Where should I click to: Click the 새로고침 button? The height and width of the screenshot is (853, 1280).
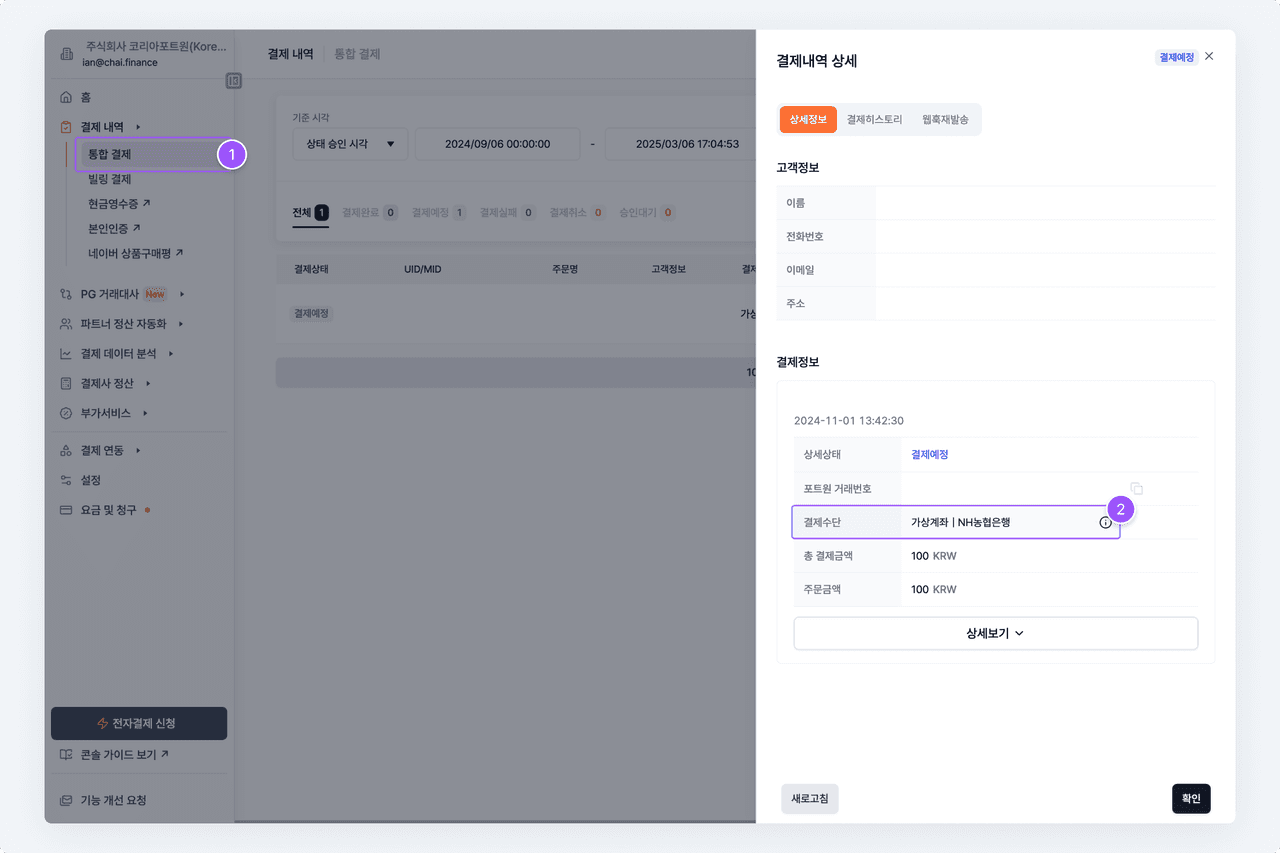point(809,799)
